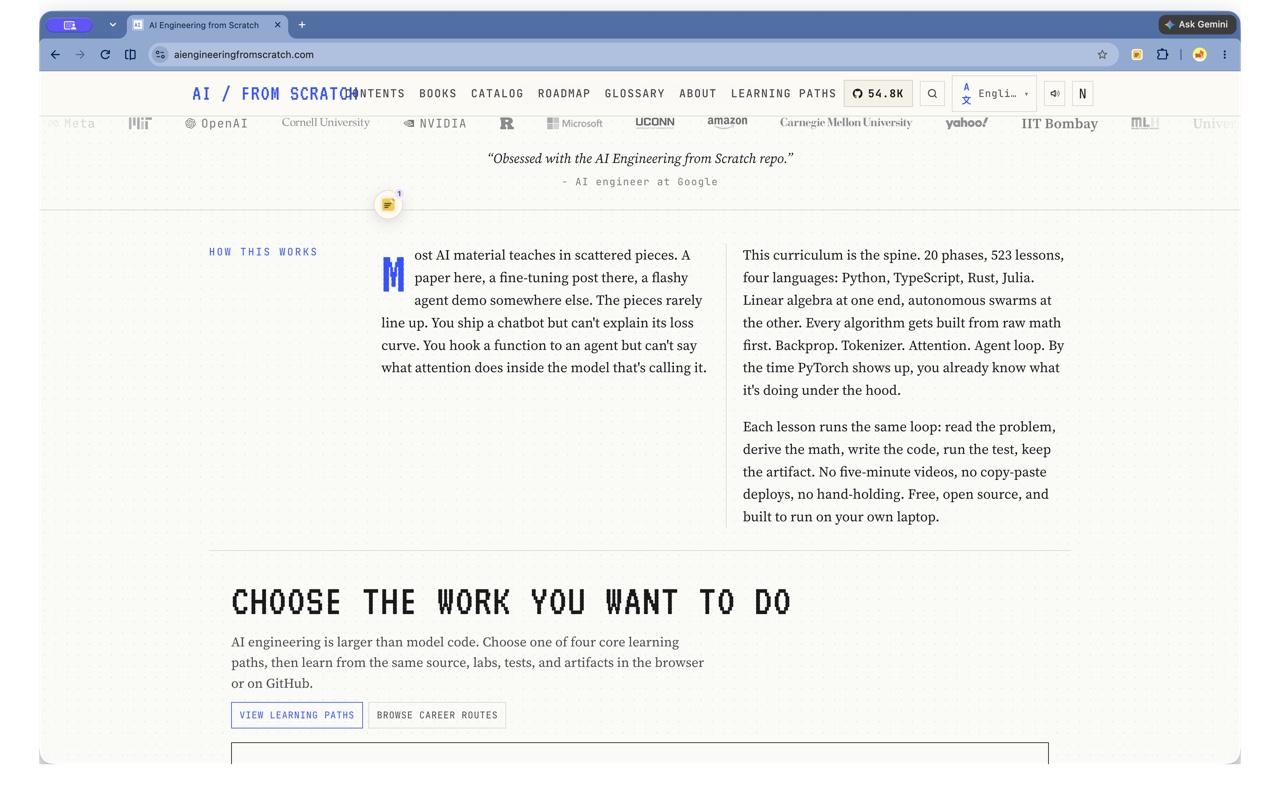
Task: Open the BOOKS menu item
Action: click(438, 94)
